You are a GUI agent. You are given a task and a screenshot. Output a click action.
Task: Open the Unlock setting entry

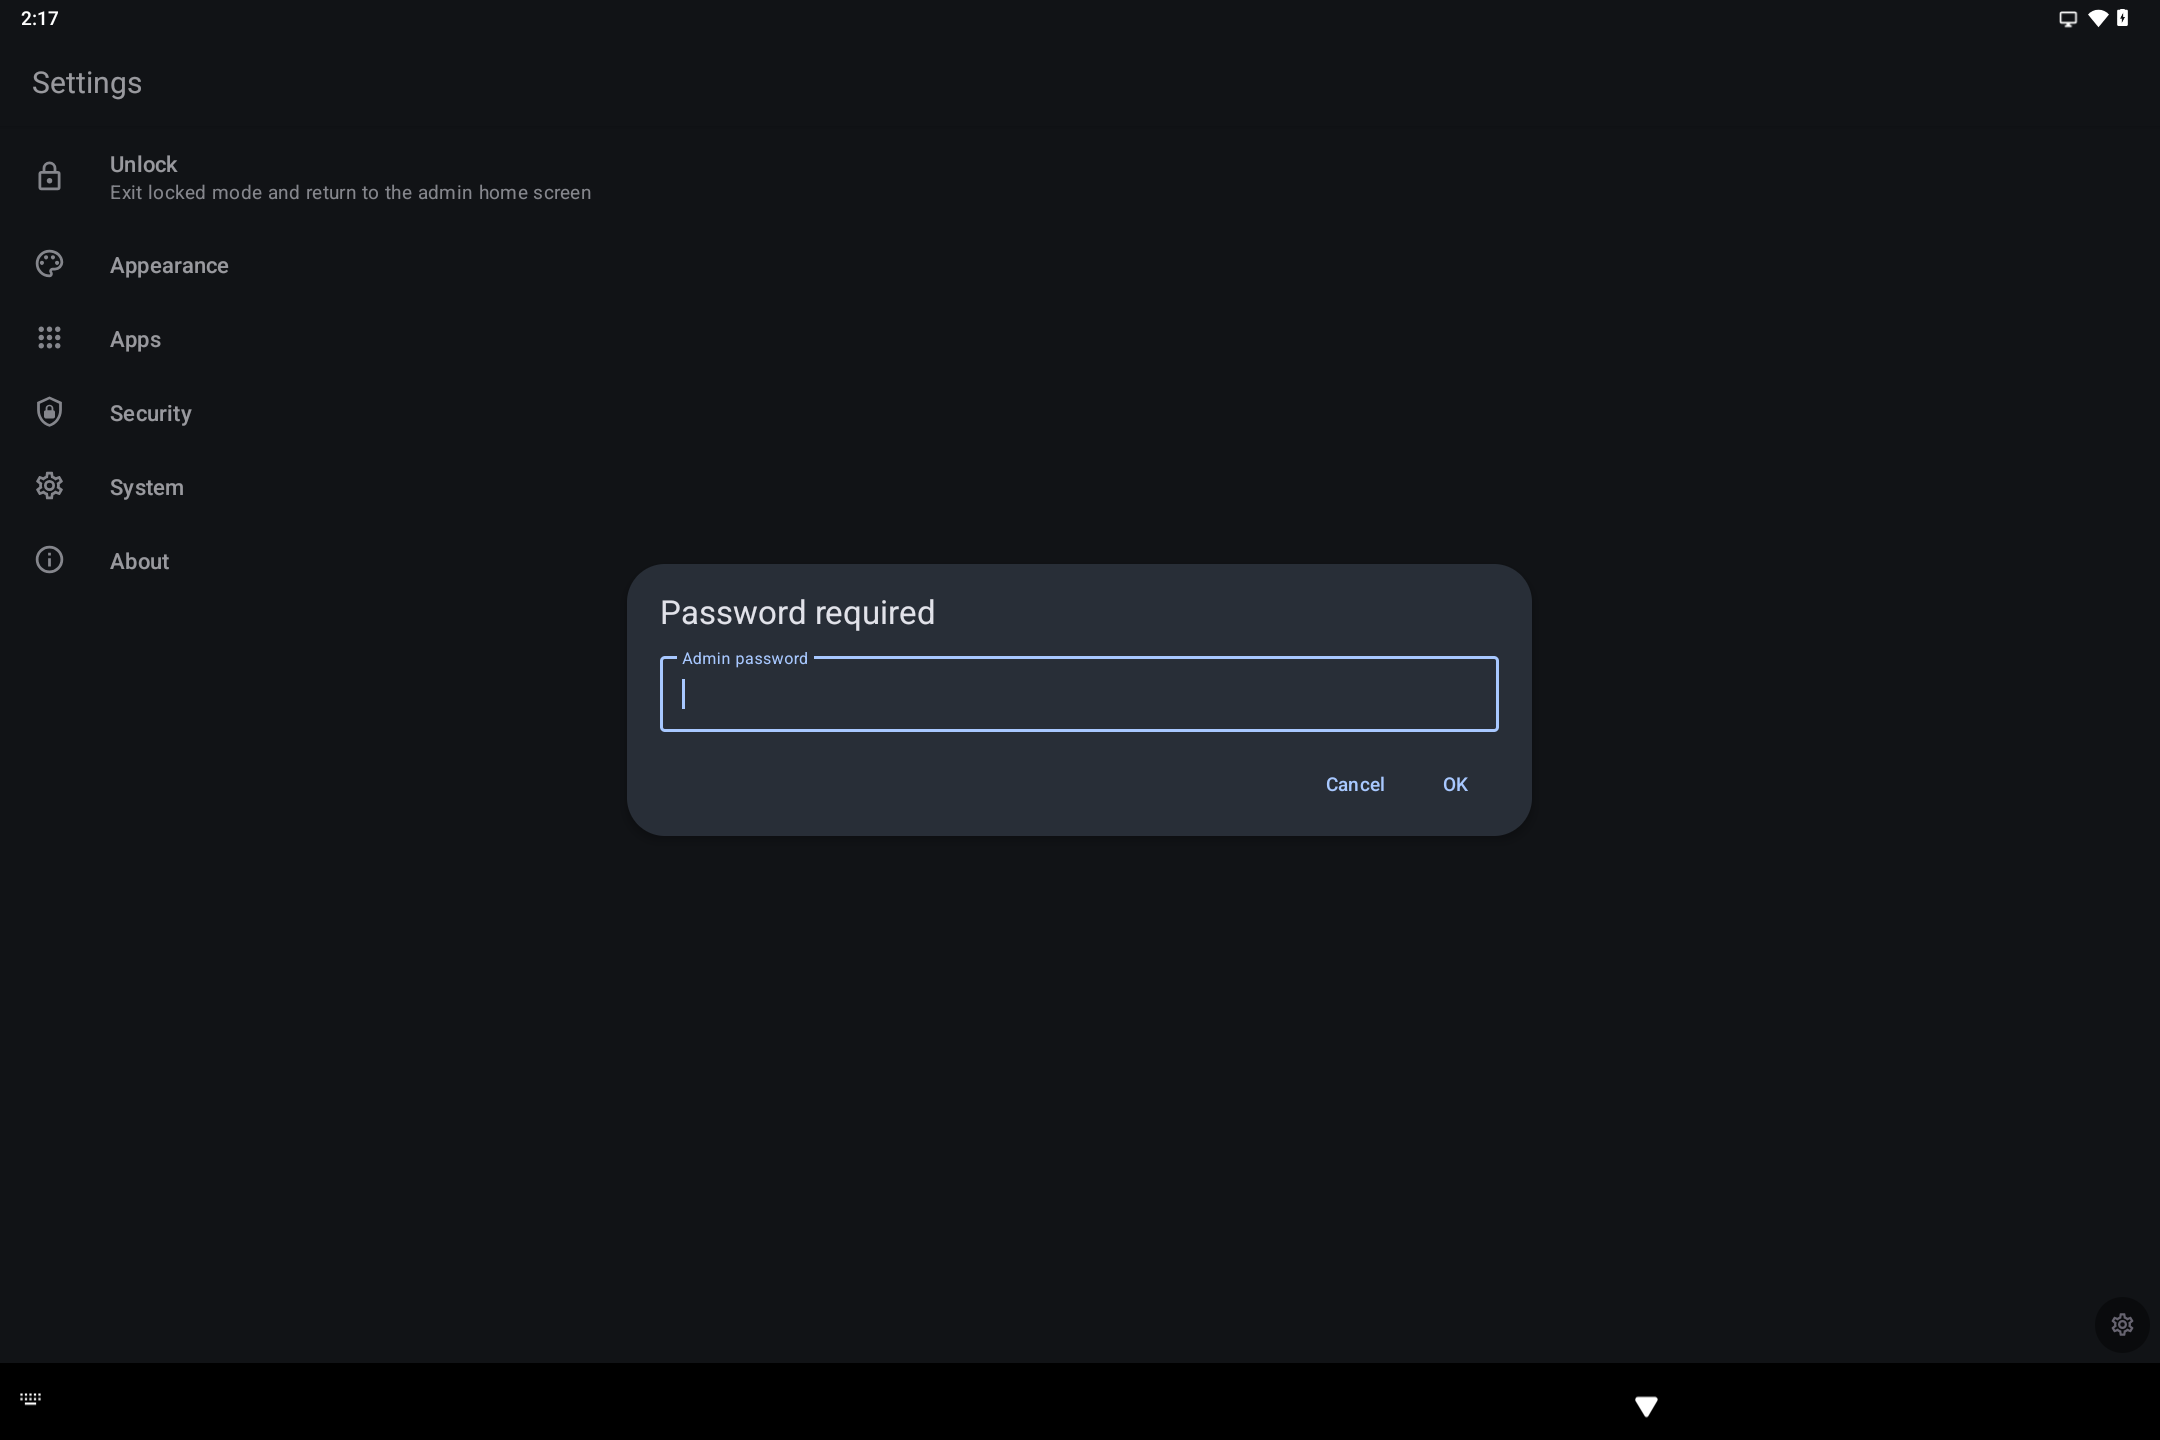pyautogui.click(x=1080, y=177)
